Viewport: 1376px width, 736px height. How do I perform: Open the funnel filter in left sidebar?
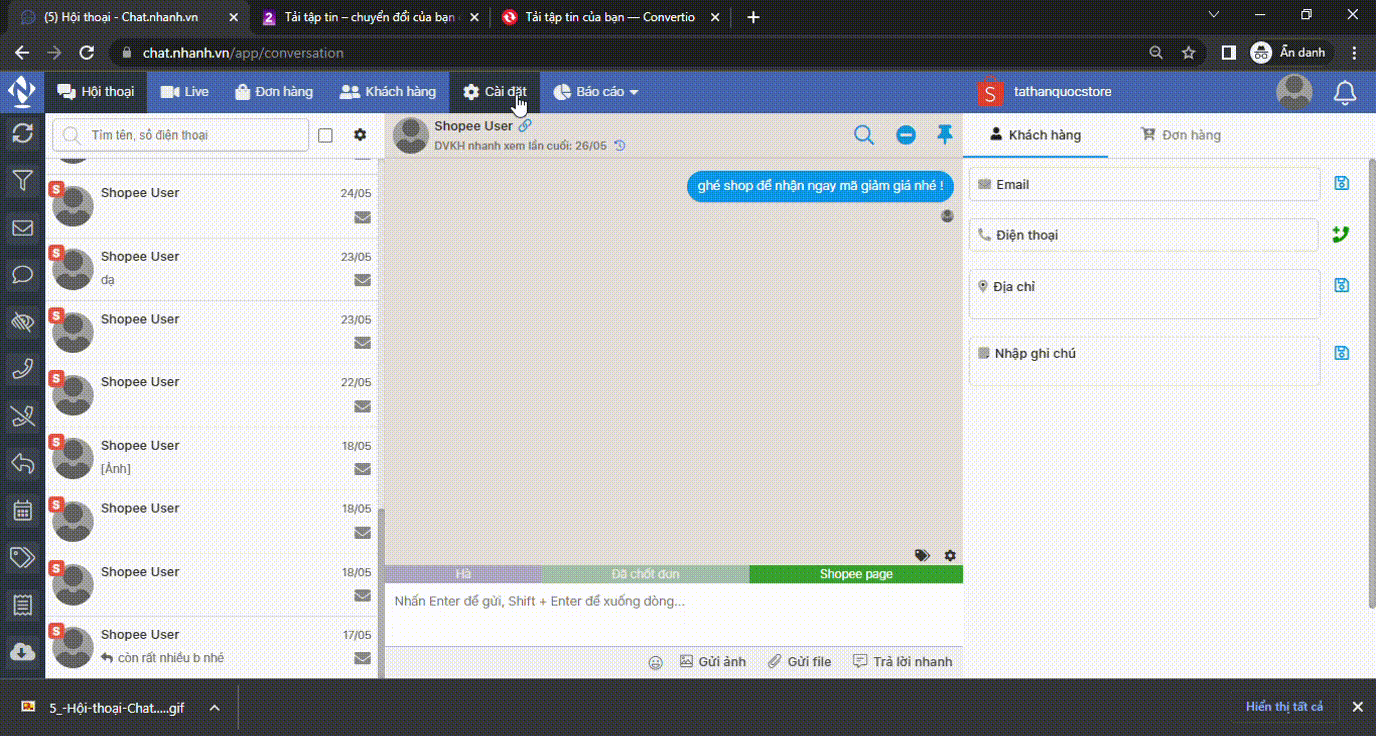point(22,181)
